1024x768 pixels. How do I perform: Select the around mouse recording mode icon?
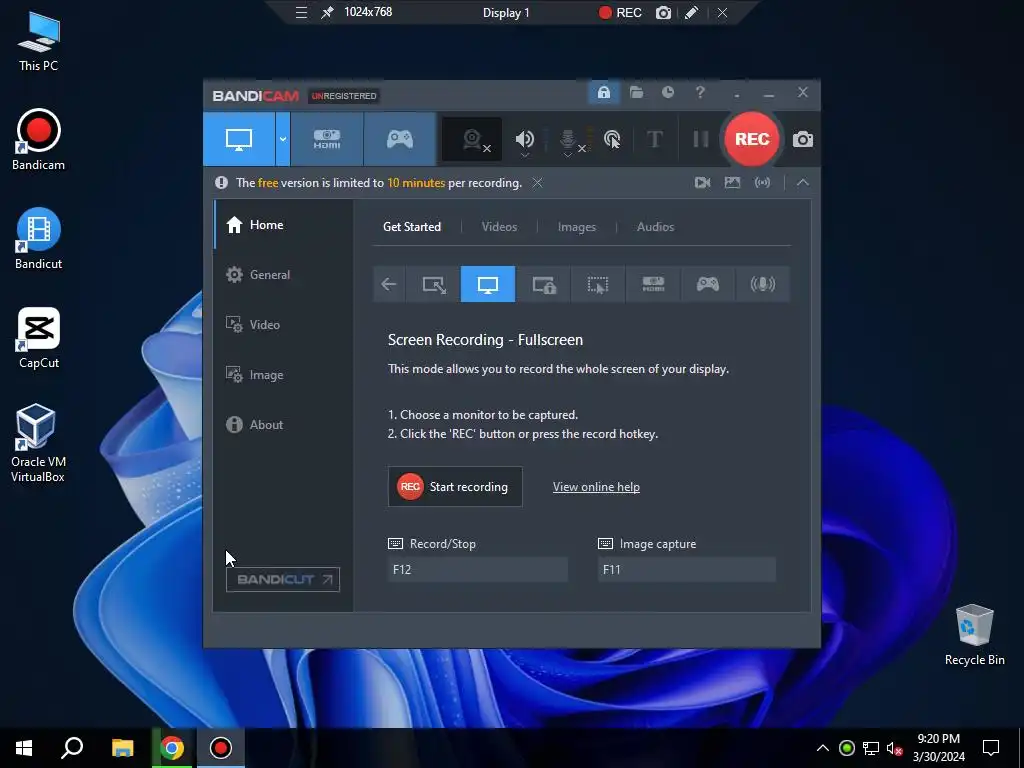pos(598,284)
